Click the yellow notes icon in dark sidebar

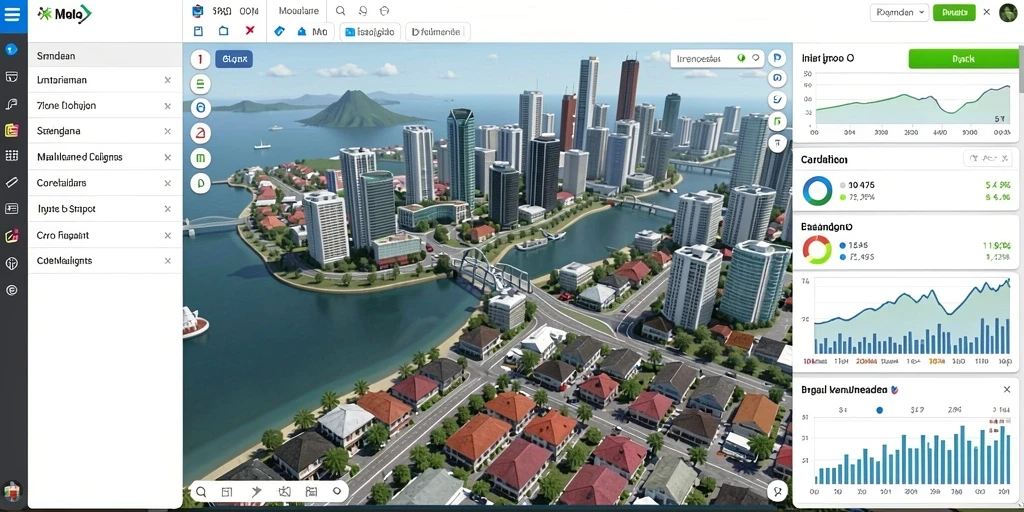coord(11,130)
